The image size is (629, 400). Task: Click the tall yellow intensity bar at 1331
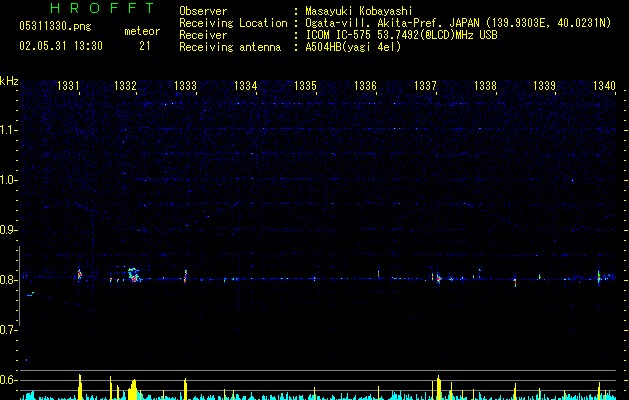(80, 387)
